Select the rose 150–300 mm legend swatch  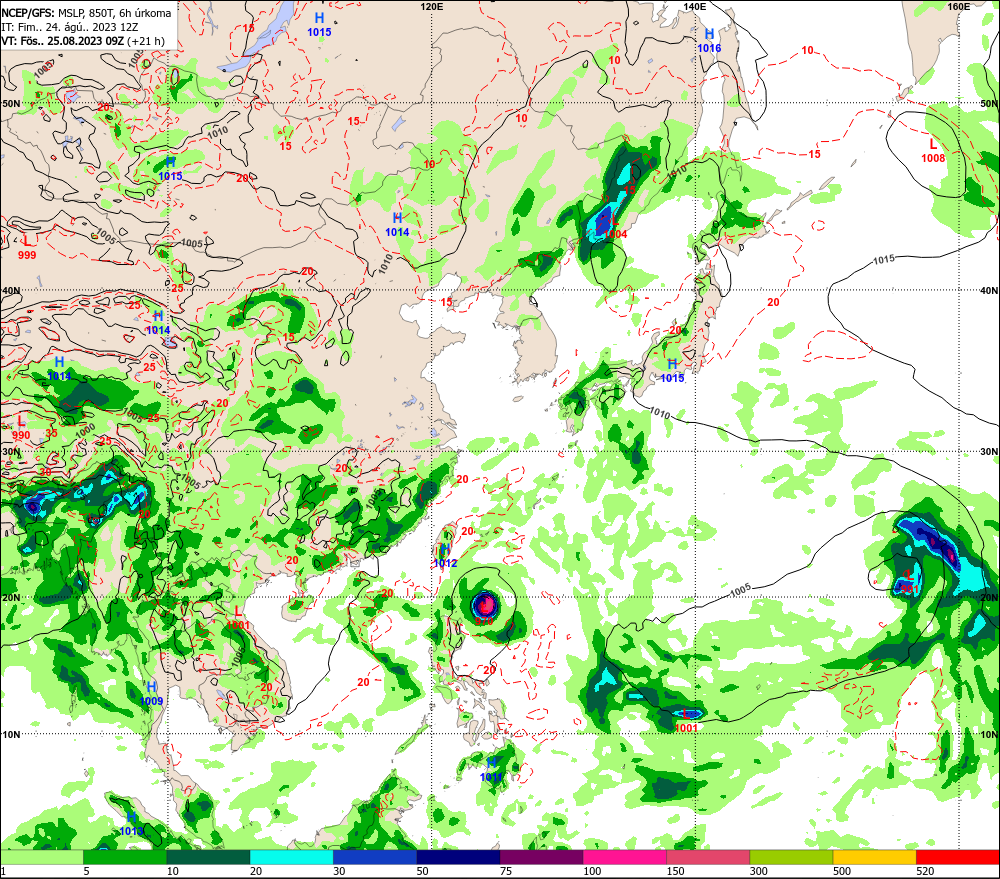tap(708, 857)
